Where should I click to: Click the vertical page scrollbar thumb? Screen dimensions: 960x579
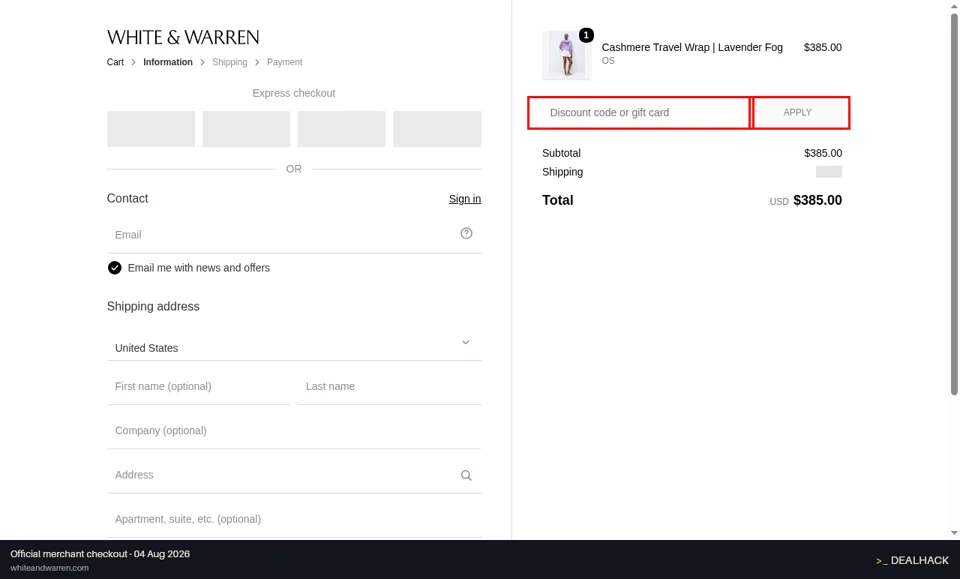coord(954,204)
